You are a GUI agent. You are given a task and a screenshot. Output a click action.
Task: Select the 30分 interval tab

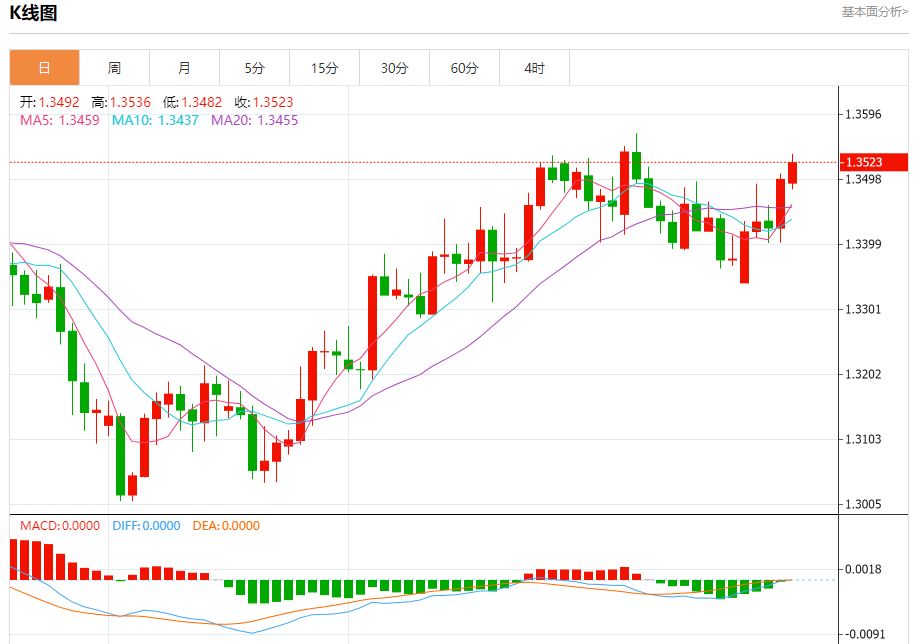[x=394, y=68]
